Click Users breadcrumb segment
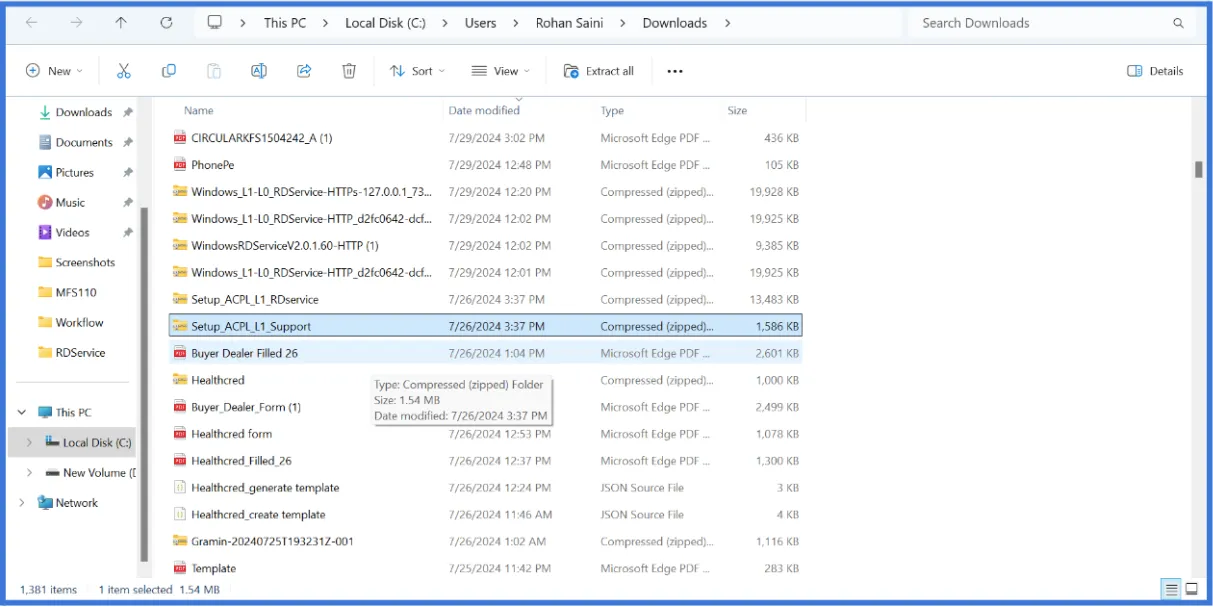This screenshot has height=607, width=1213. pos(480,23)
